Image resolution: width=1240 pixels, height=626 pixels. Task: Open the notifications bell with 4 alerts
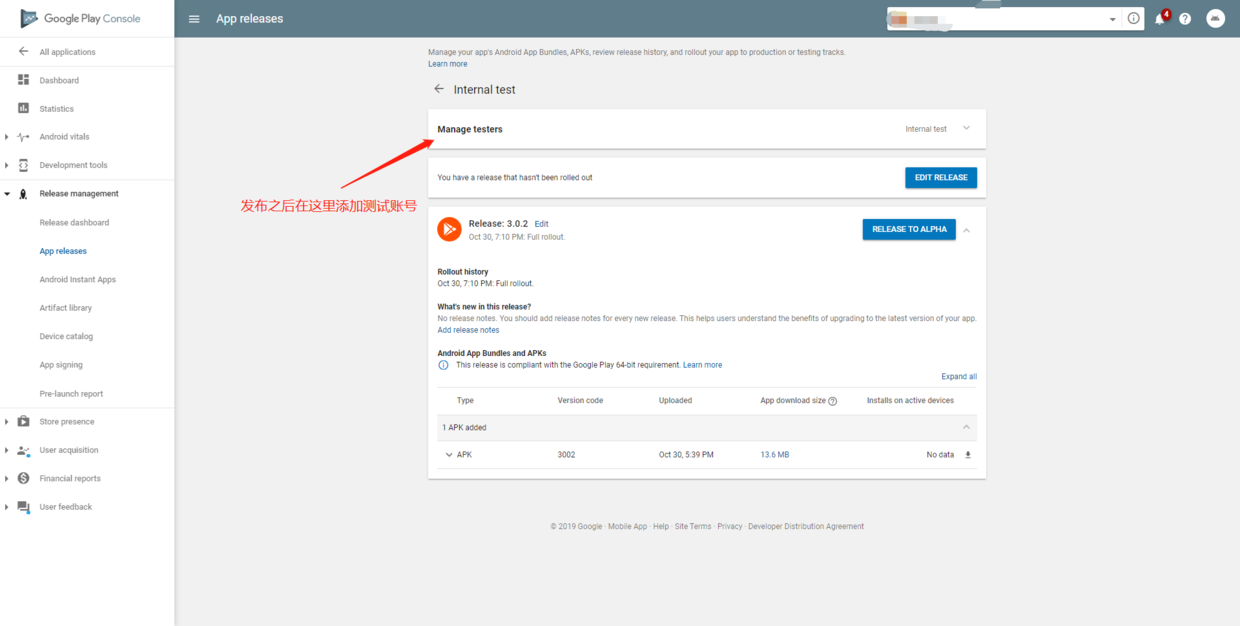1160,18
